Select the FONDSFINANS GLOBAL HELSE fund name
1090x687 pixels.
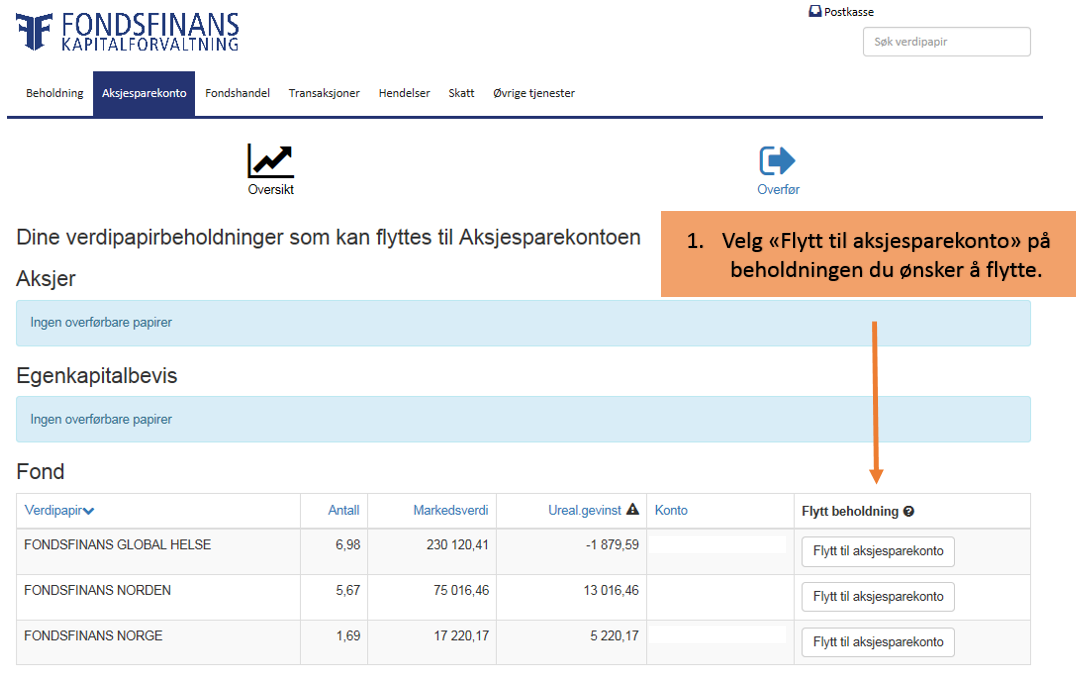117,544
